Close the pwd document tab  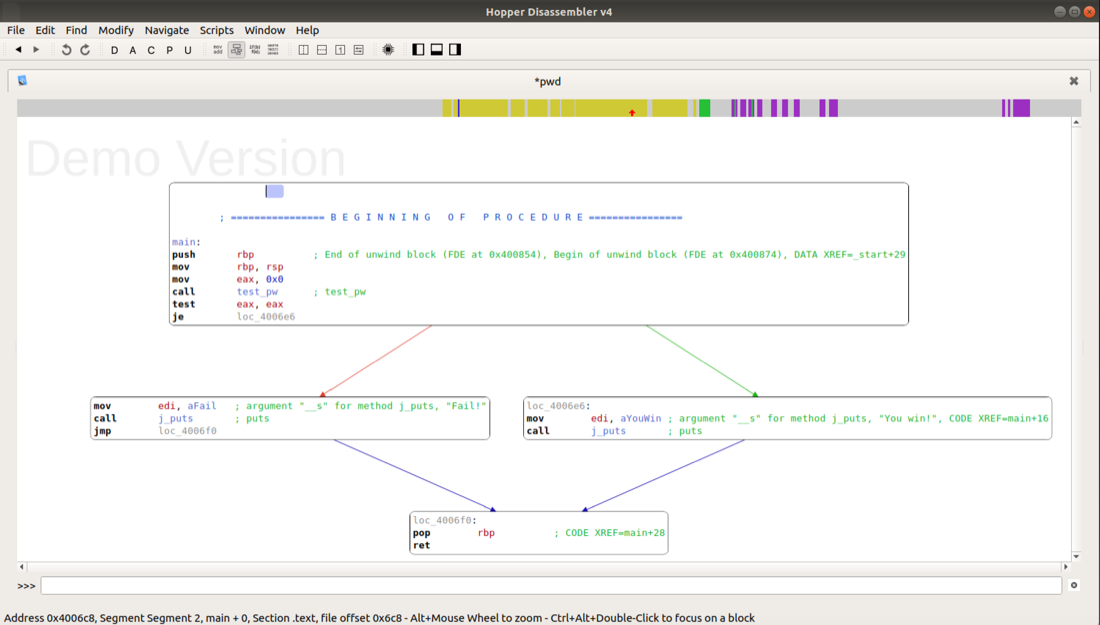coord(1074,81)
